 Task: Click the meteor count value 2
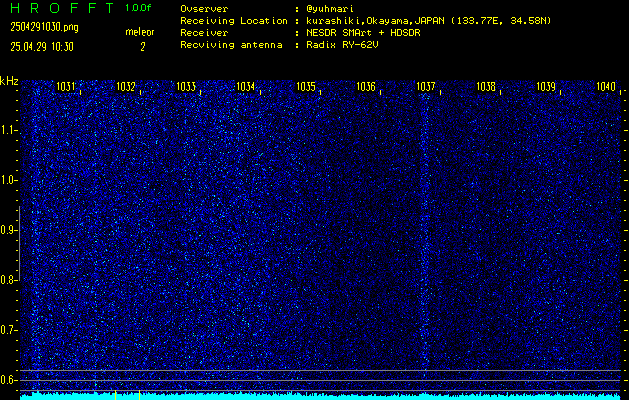(142, 47)
